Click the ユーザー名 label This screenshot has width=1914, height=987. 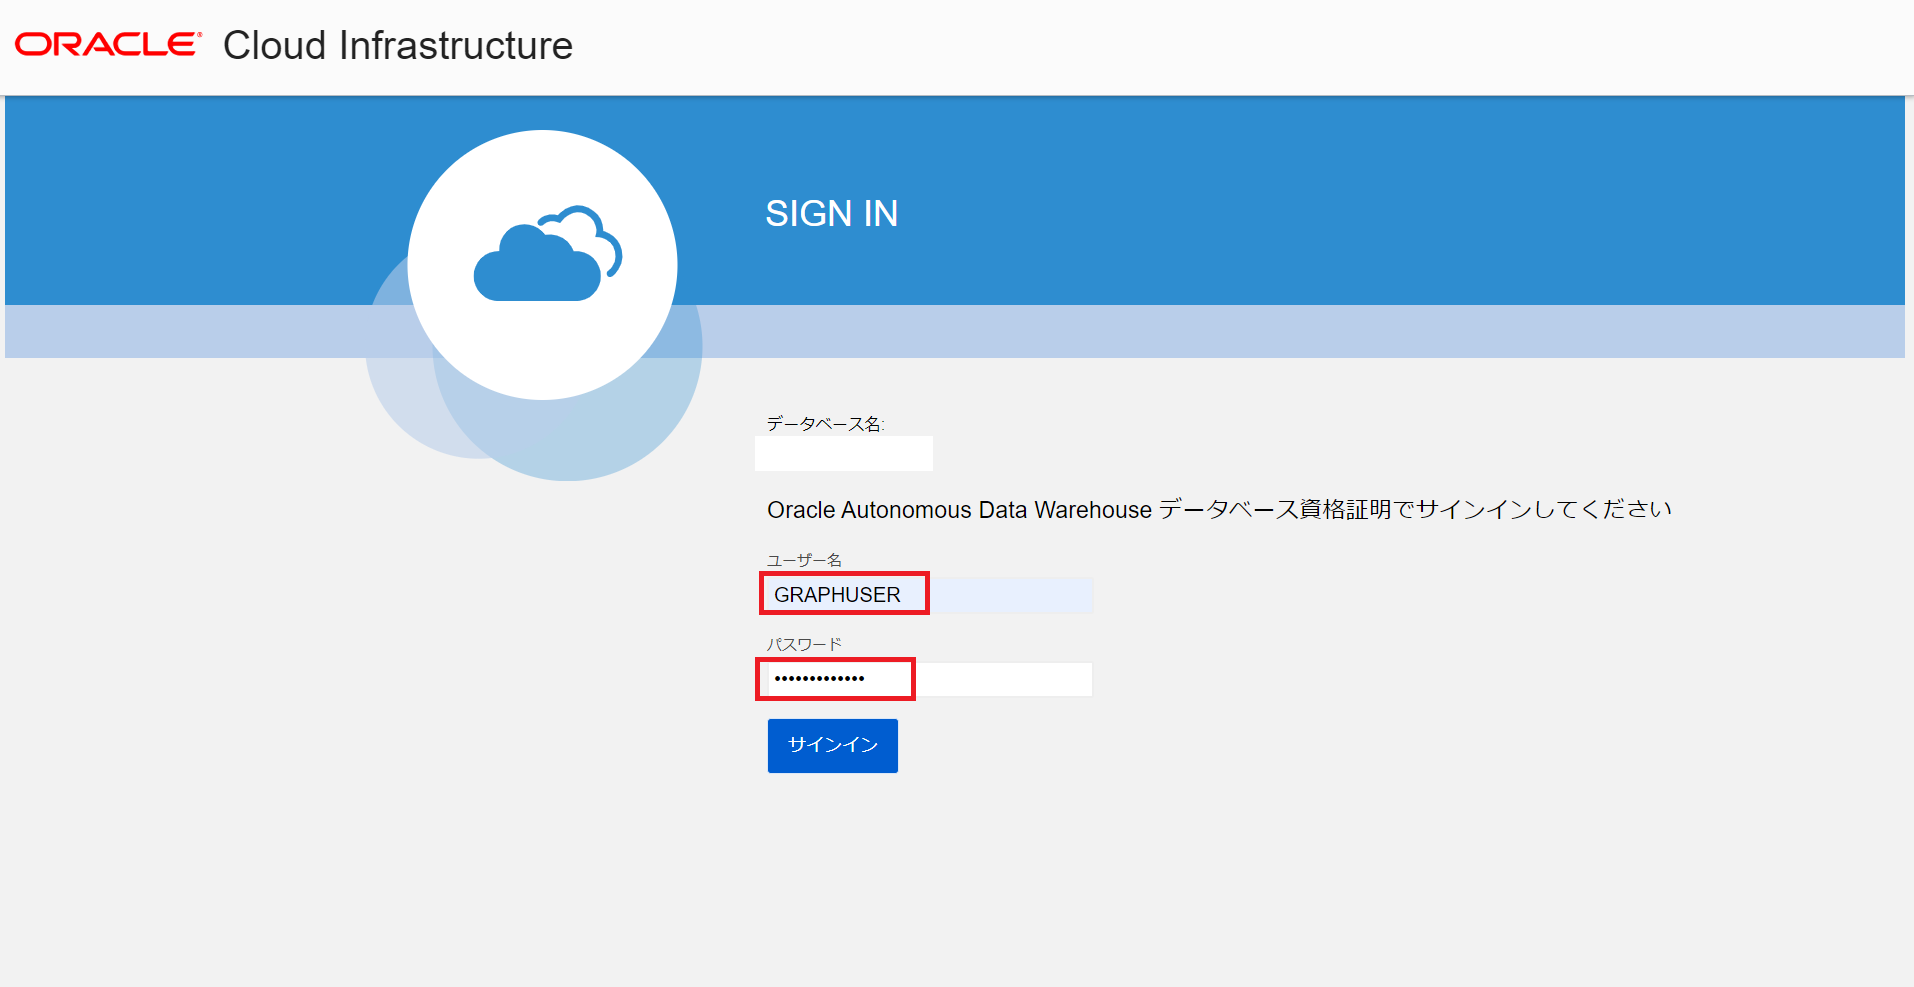click(x=803, y=560)
